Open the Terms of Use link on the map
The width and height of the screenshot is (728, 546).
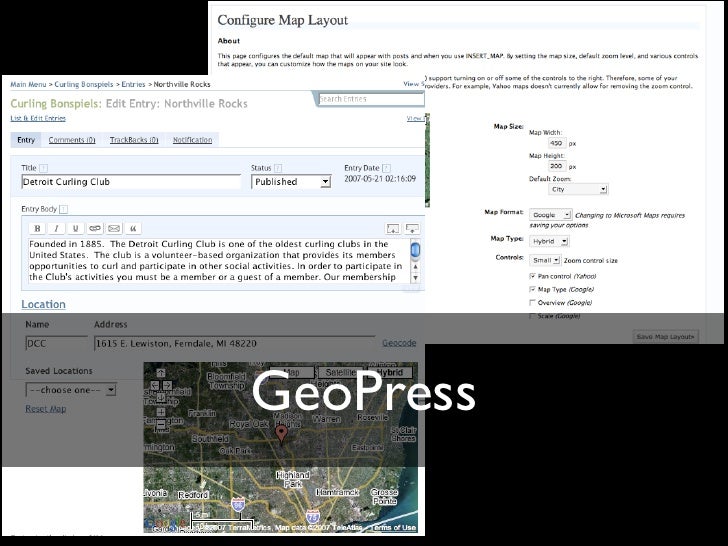tap(394, 528)
